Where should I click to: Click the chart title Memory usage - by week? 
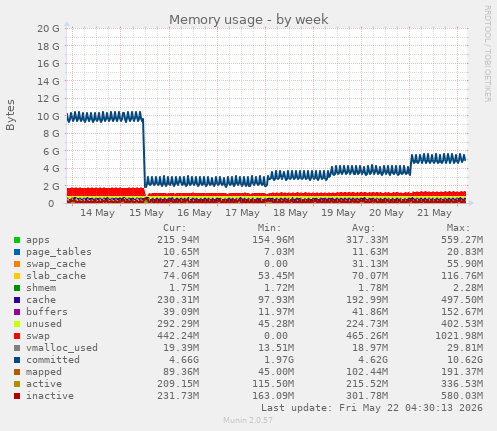click(x=249, y=20)
